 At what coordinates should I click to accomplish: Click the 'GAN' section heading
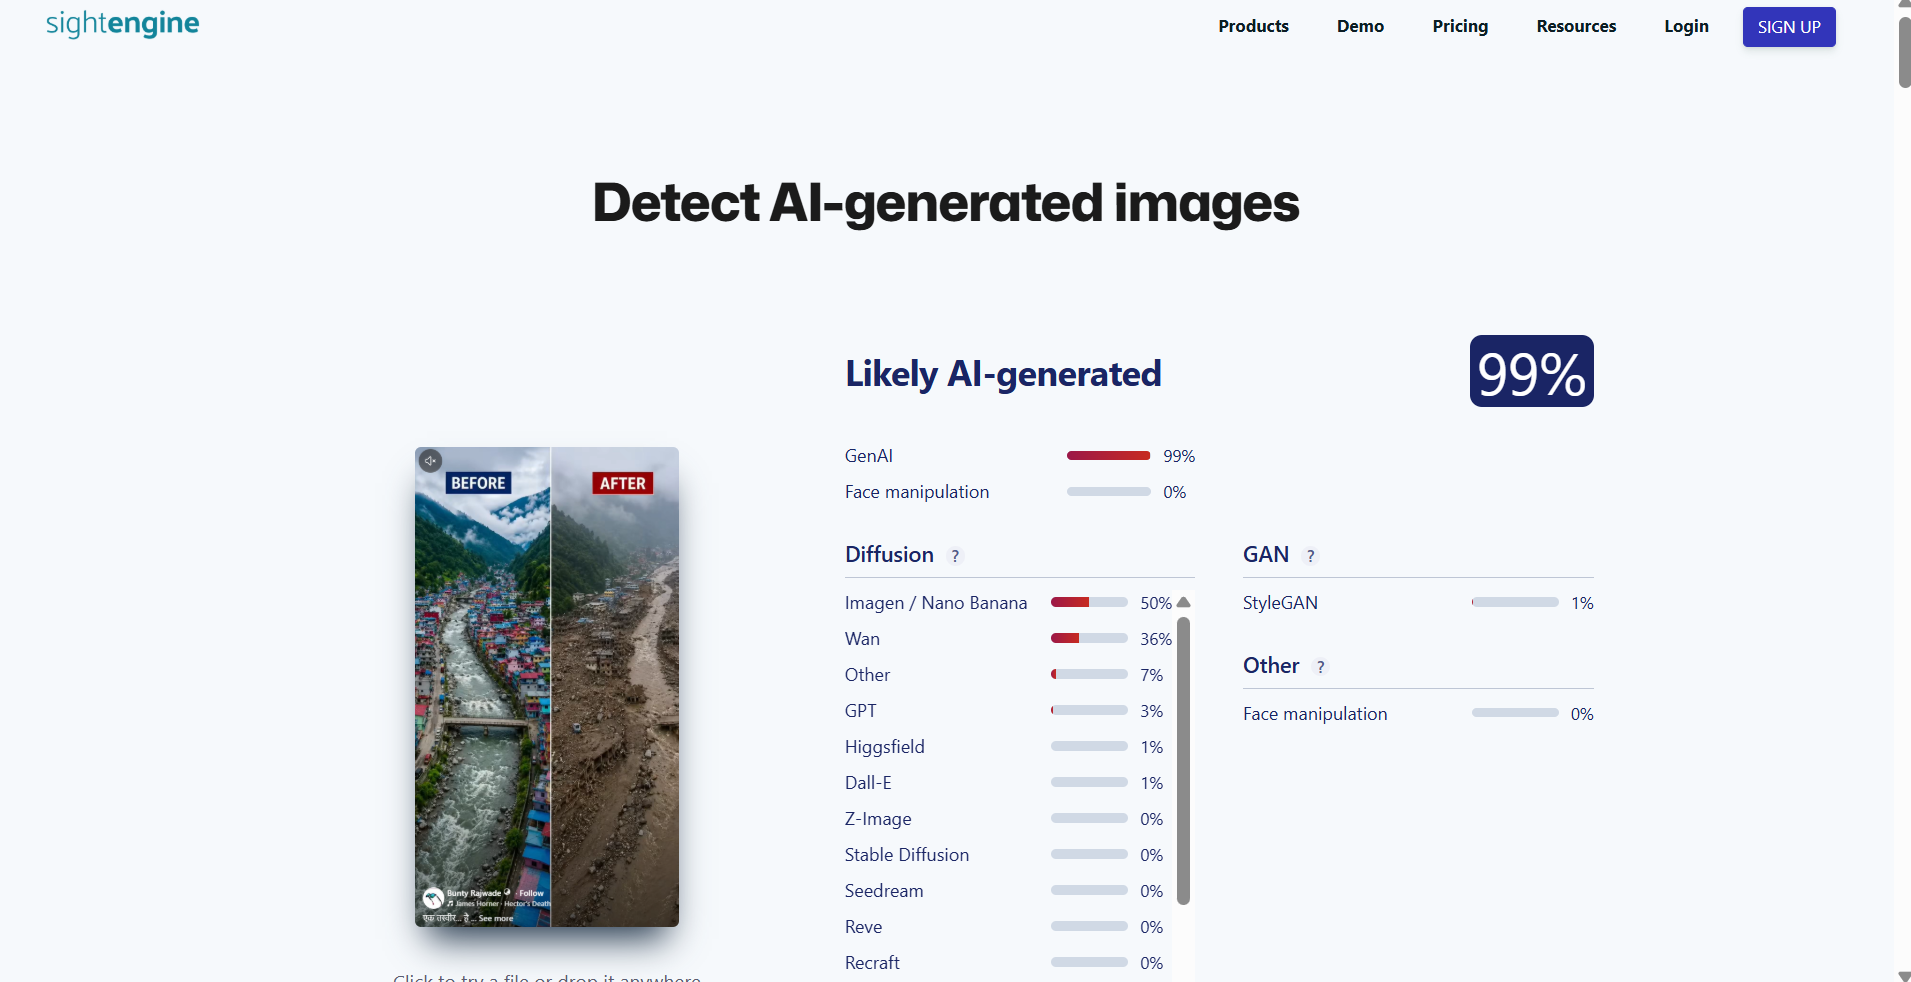(x=1266, y=555)
